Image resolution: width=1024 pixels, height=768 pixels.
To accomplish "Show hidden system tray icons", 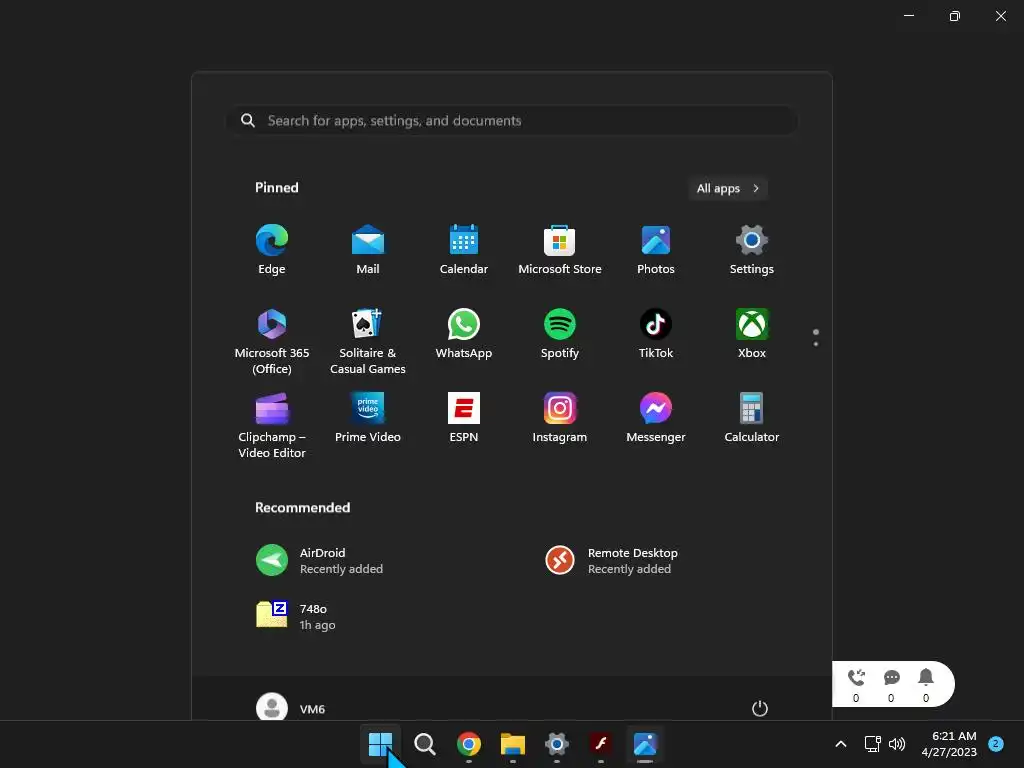I will 841,744.
